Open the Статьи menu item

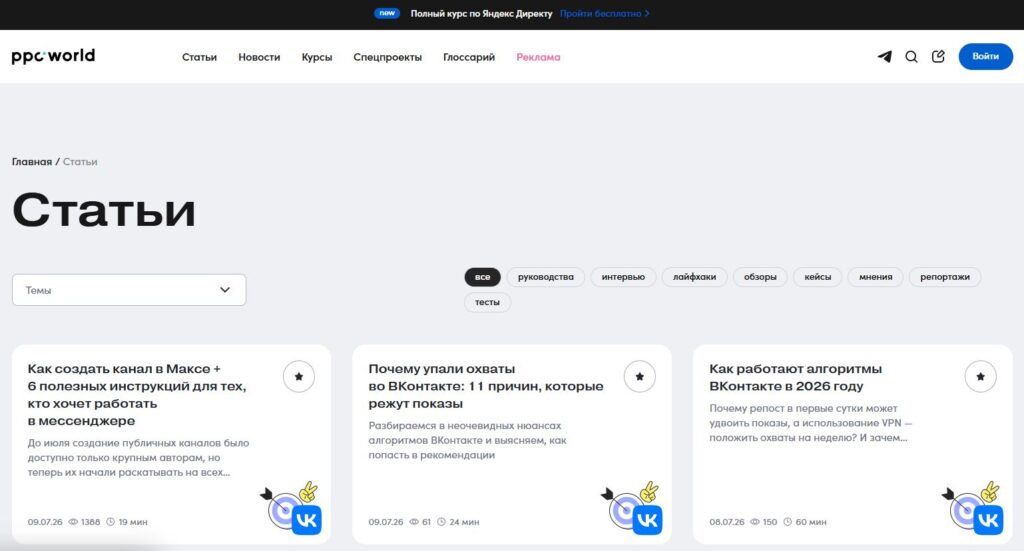point(199,57)
